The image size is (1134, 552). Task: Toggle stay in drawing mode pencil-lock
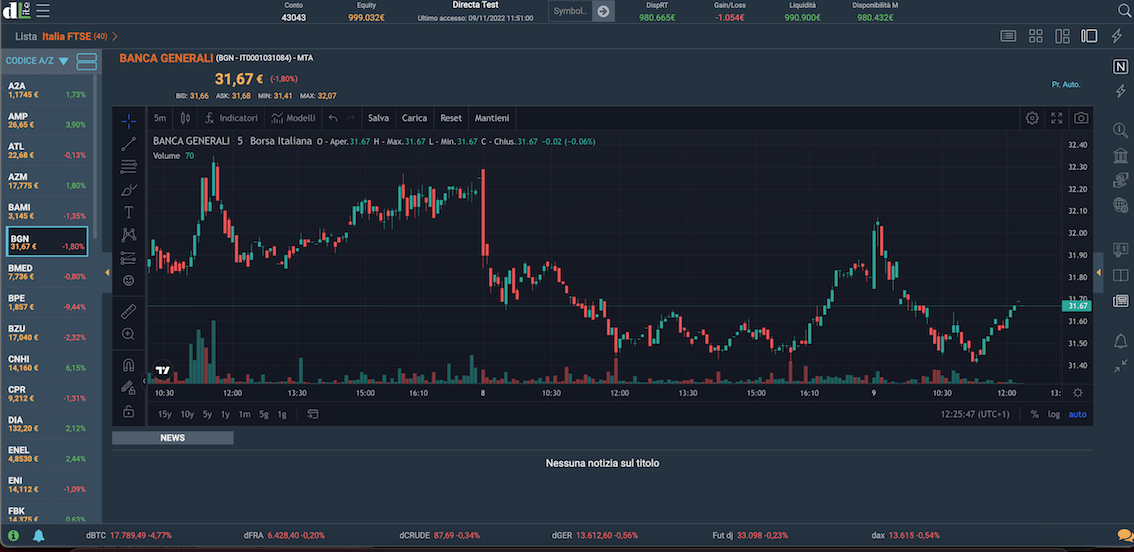pos(129,388)
